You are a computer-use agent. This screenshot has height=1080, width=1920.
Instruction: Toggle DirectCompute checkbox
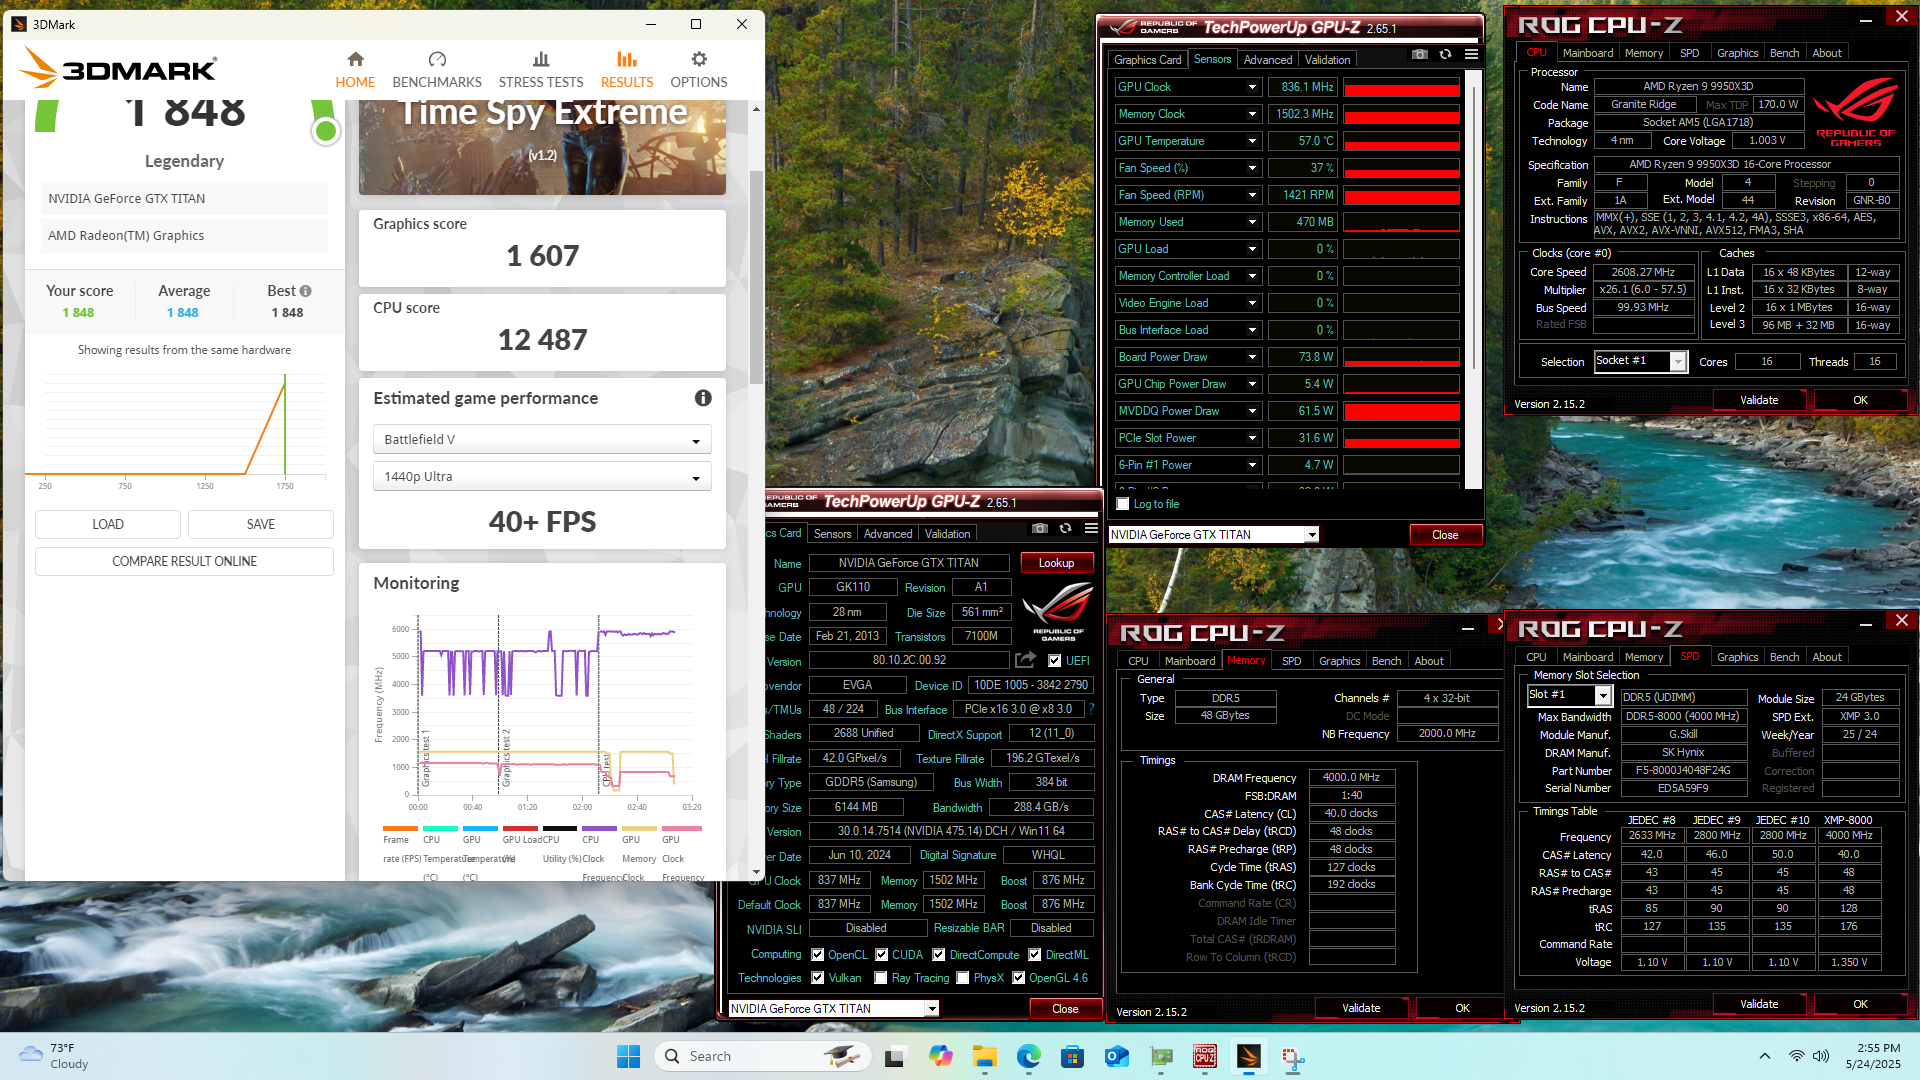click(939, 955)
